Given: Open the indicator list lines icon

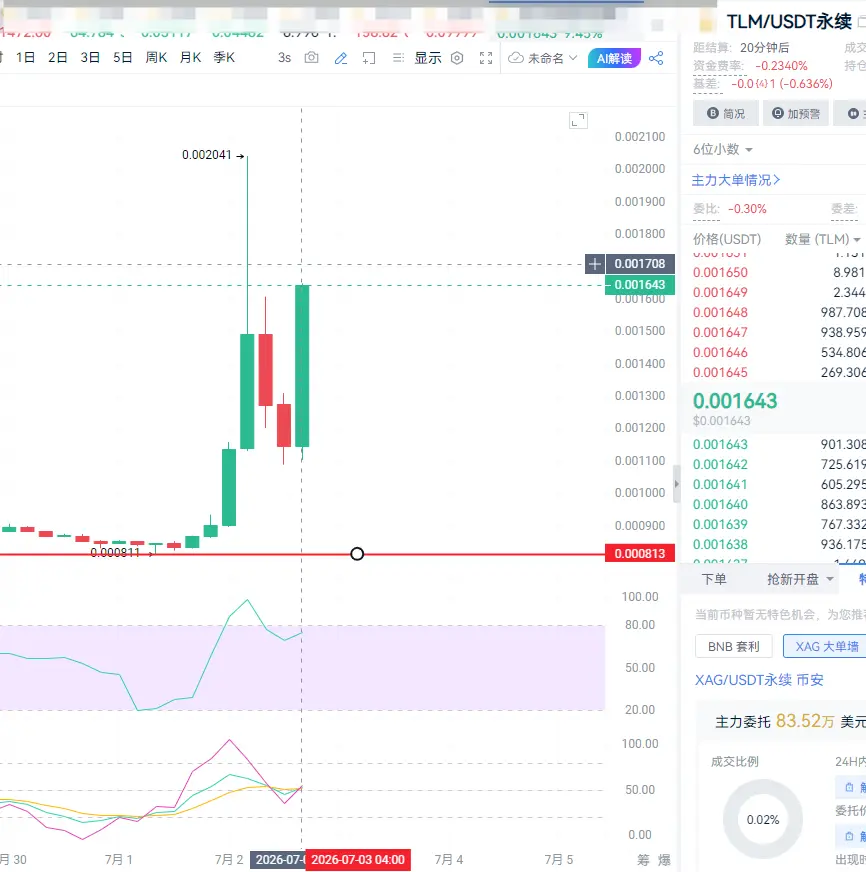Looking at the screenshot, I should pos(398,58).
